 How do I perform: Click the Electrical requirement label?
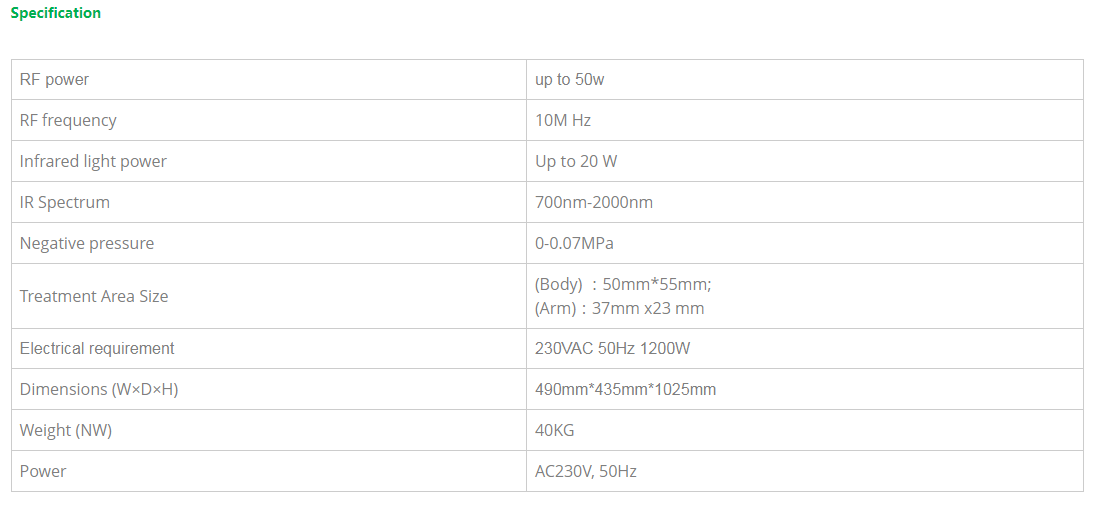coord(97,349)
